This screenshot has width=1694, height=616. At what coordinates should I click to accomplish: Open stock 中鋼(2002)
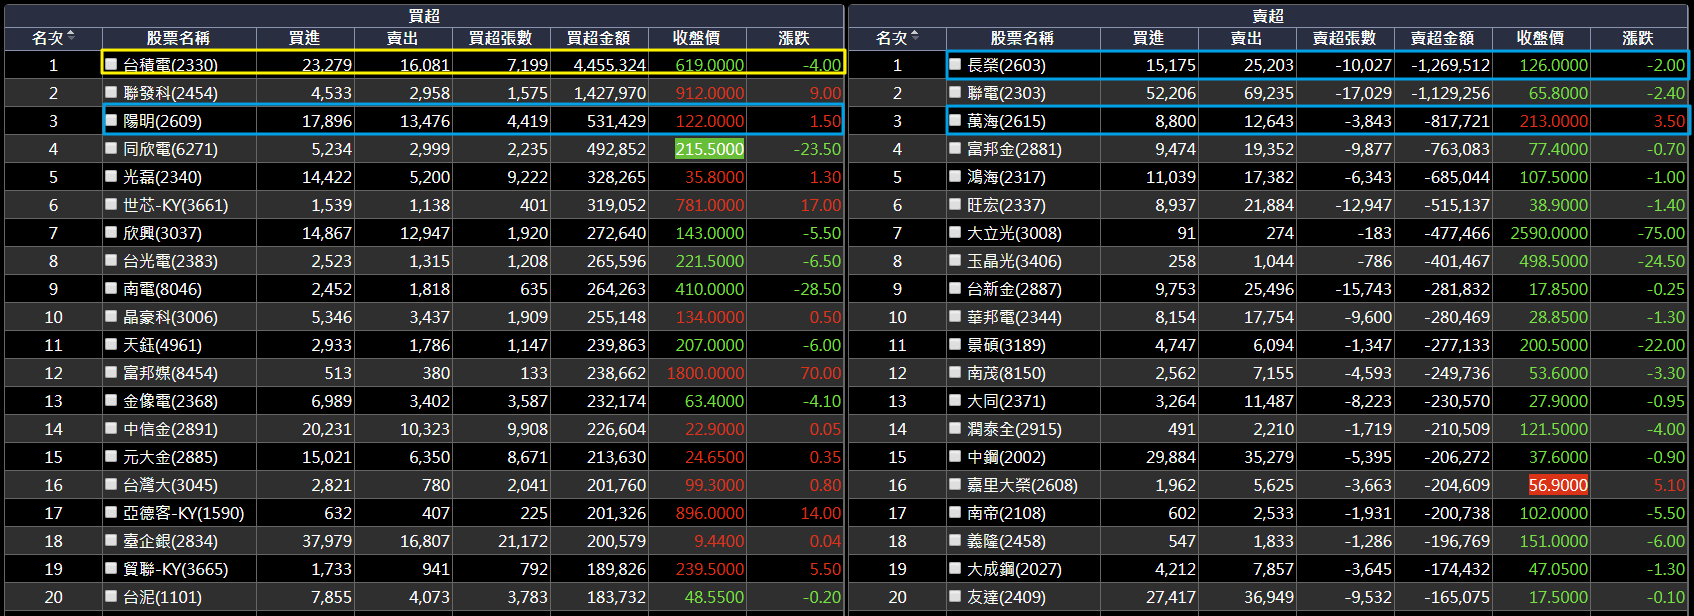[1006, 457]
